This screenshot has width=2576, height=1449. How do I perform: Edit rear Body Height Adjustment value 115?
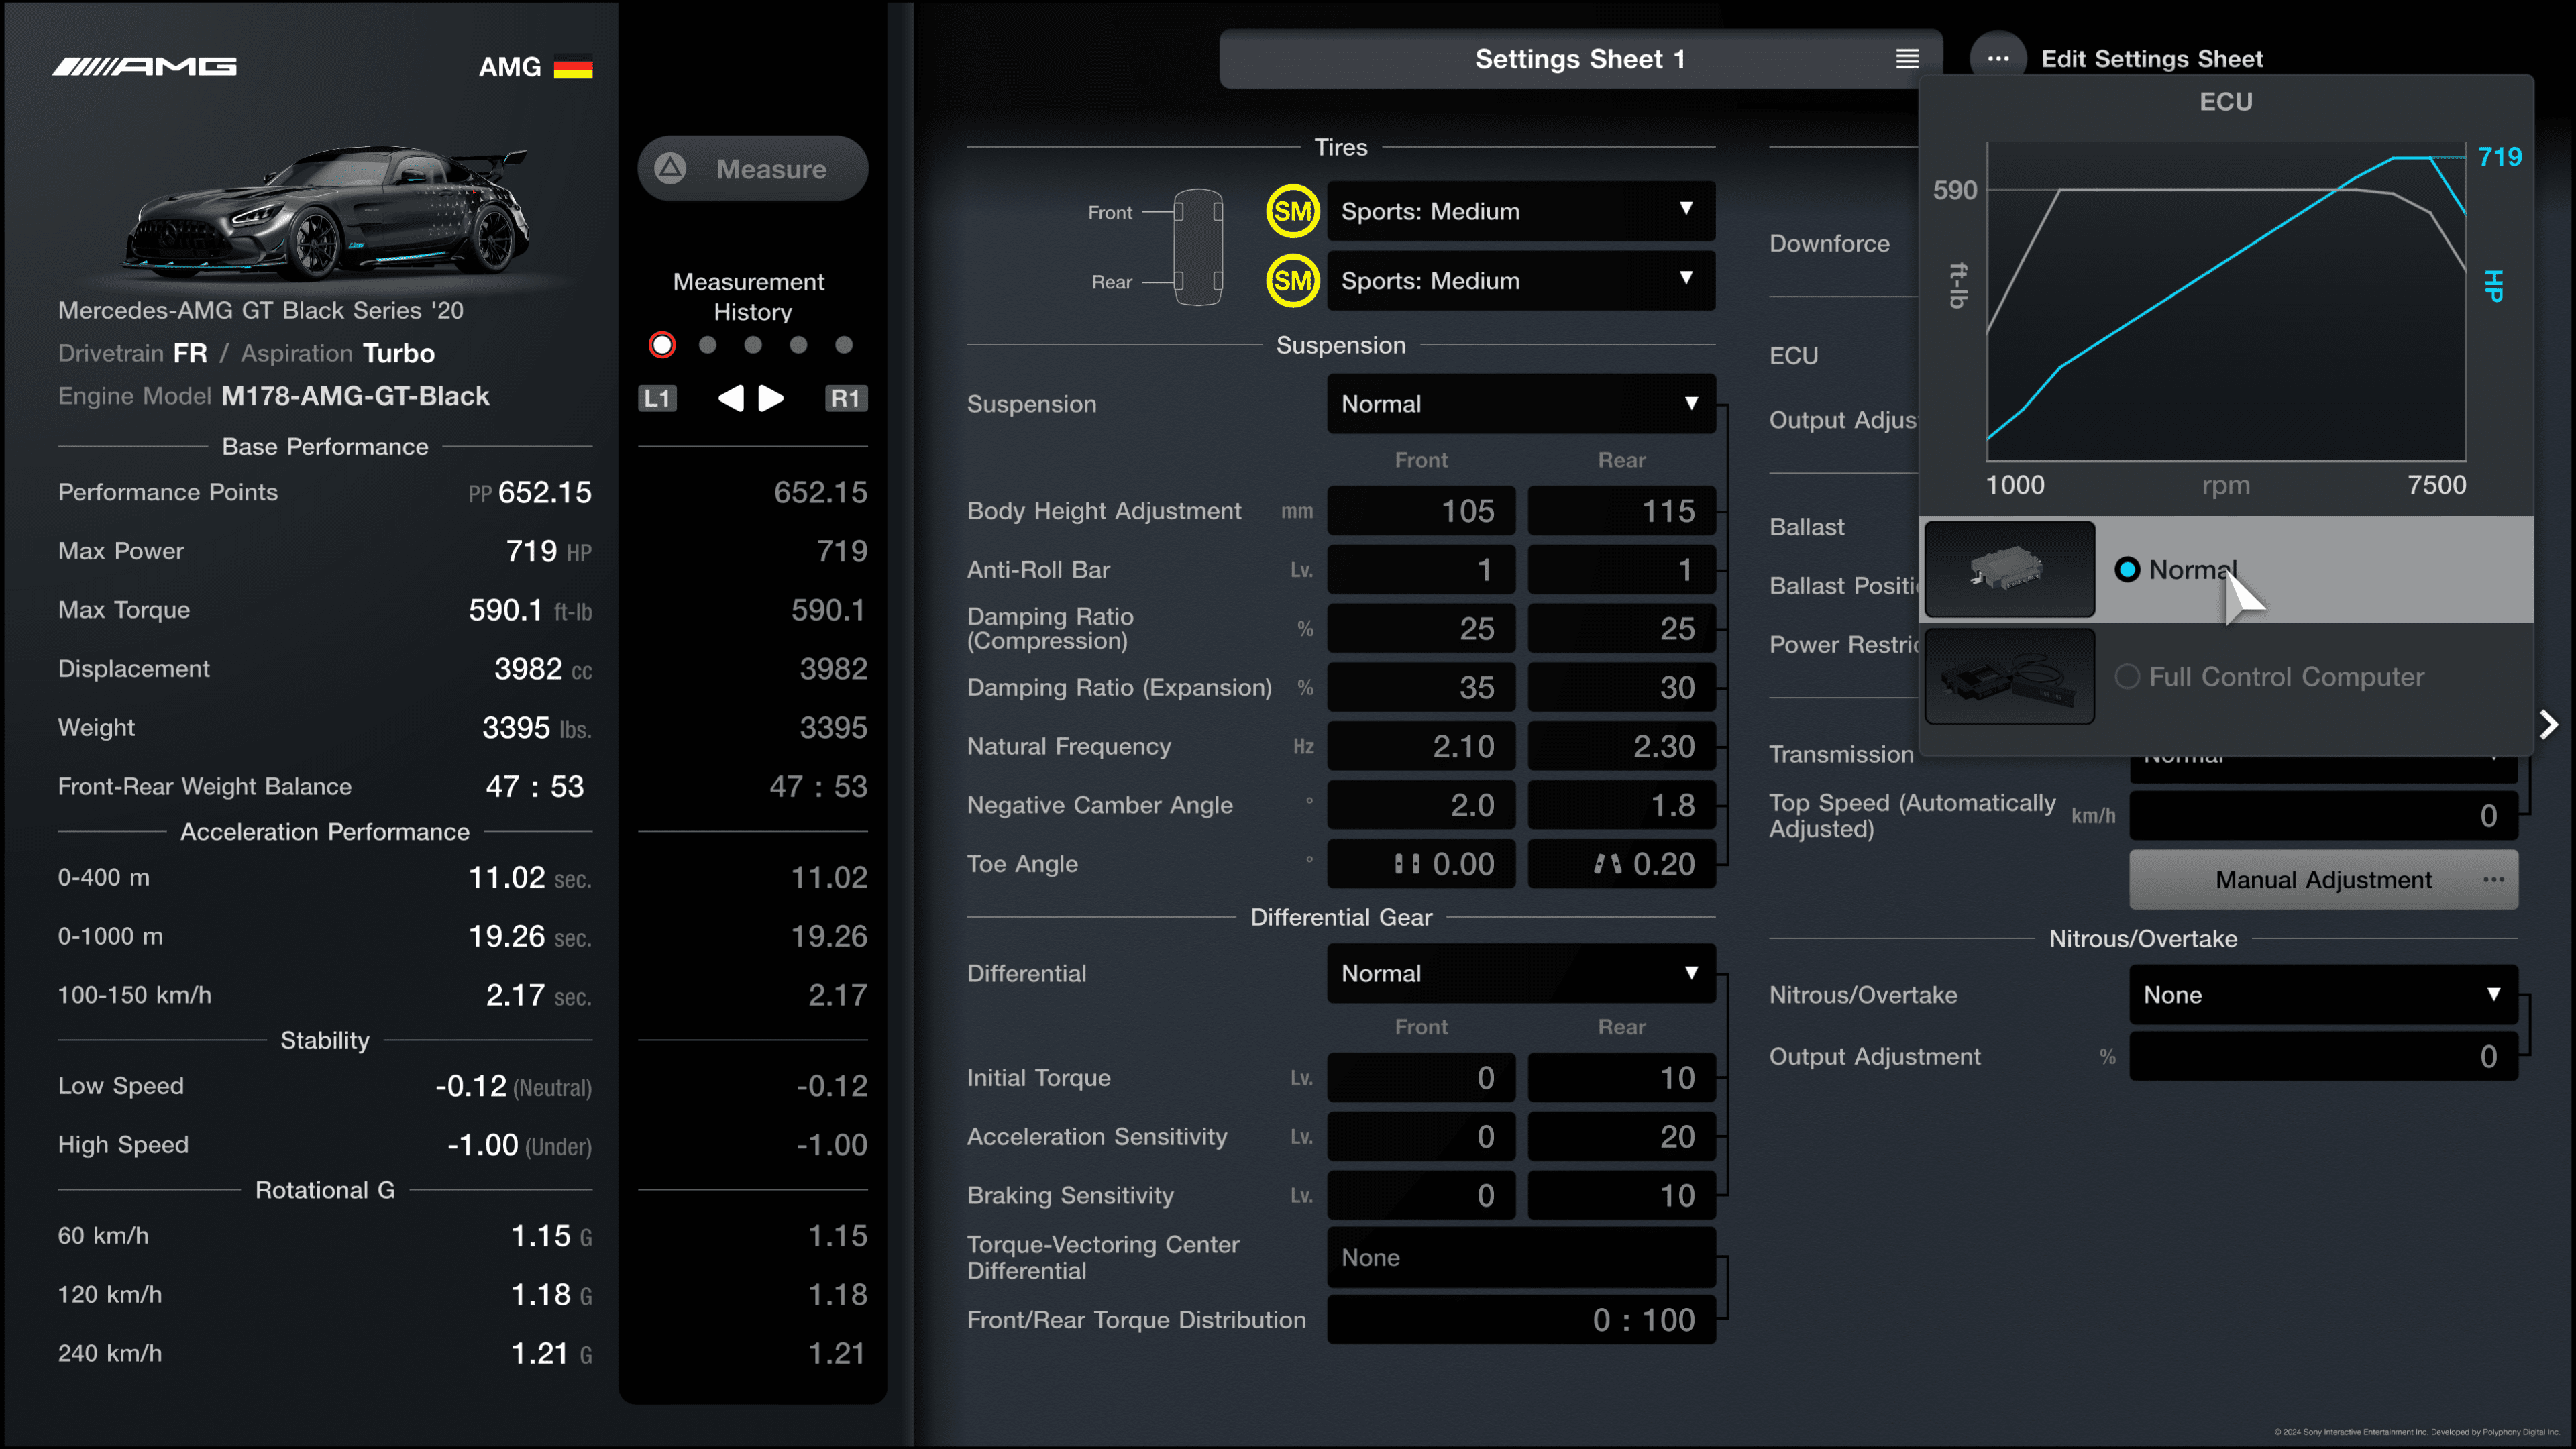pyautogui.click(x=1621, y=511)
